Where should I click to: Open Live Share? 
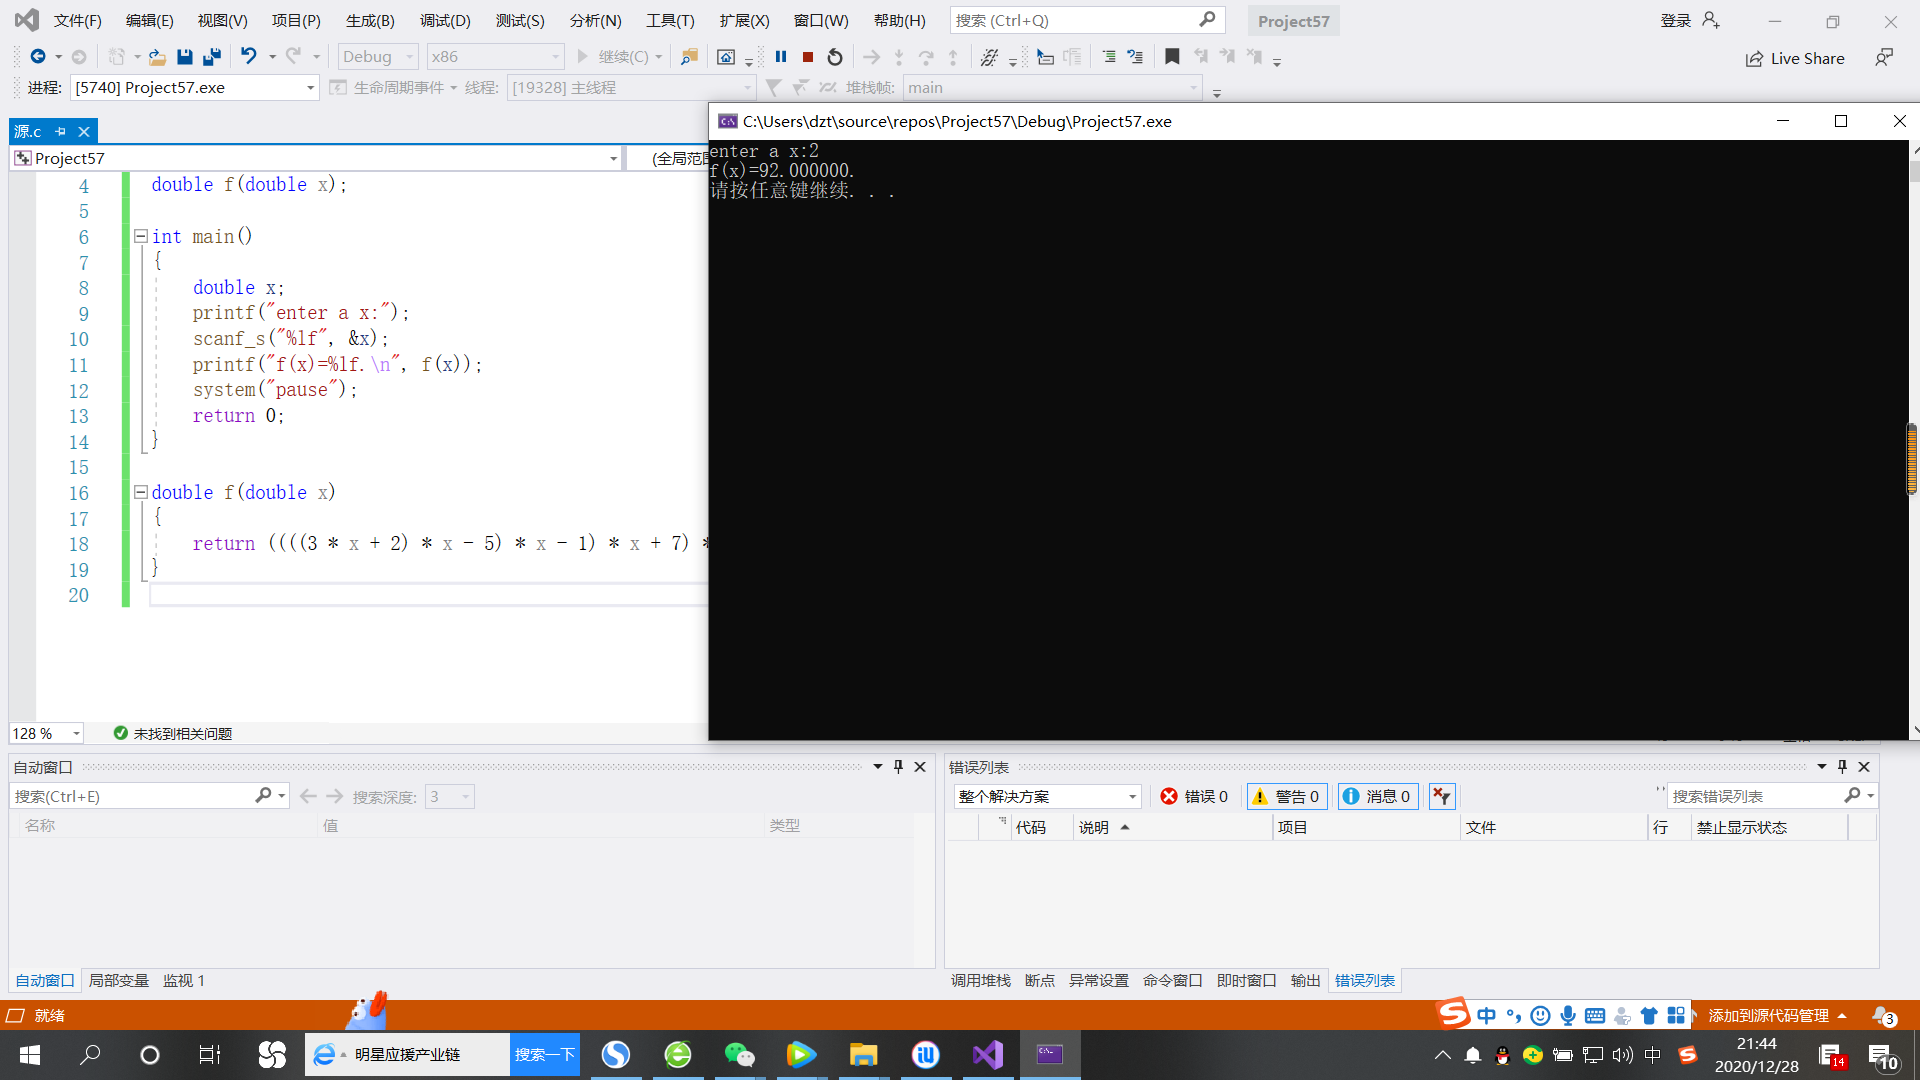point(1795,59)
